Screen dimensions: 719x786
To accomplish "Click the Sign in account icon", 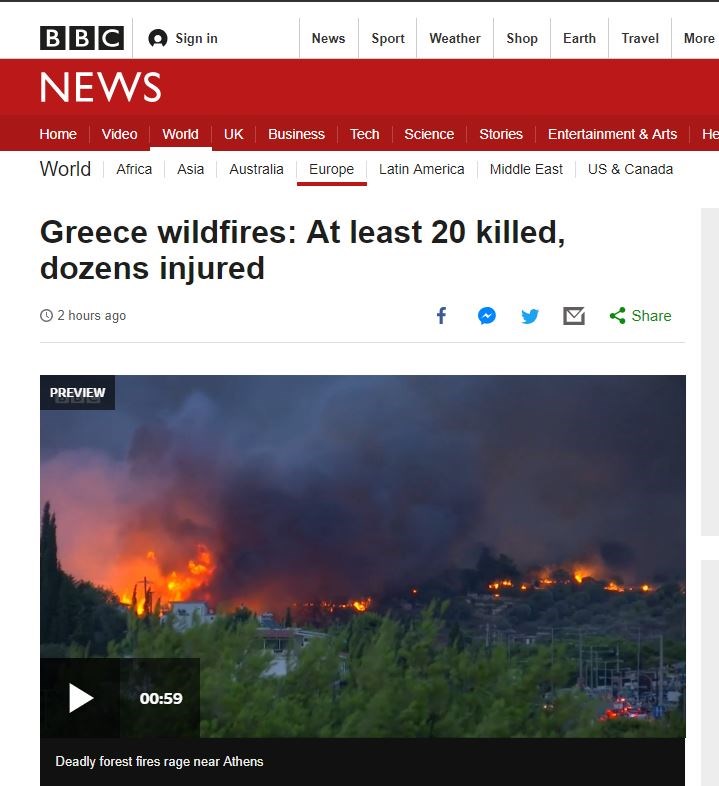I will 157,38.
